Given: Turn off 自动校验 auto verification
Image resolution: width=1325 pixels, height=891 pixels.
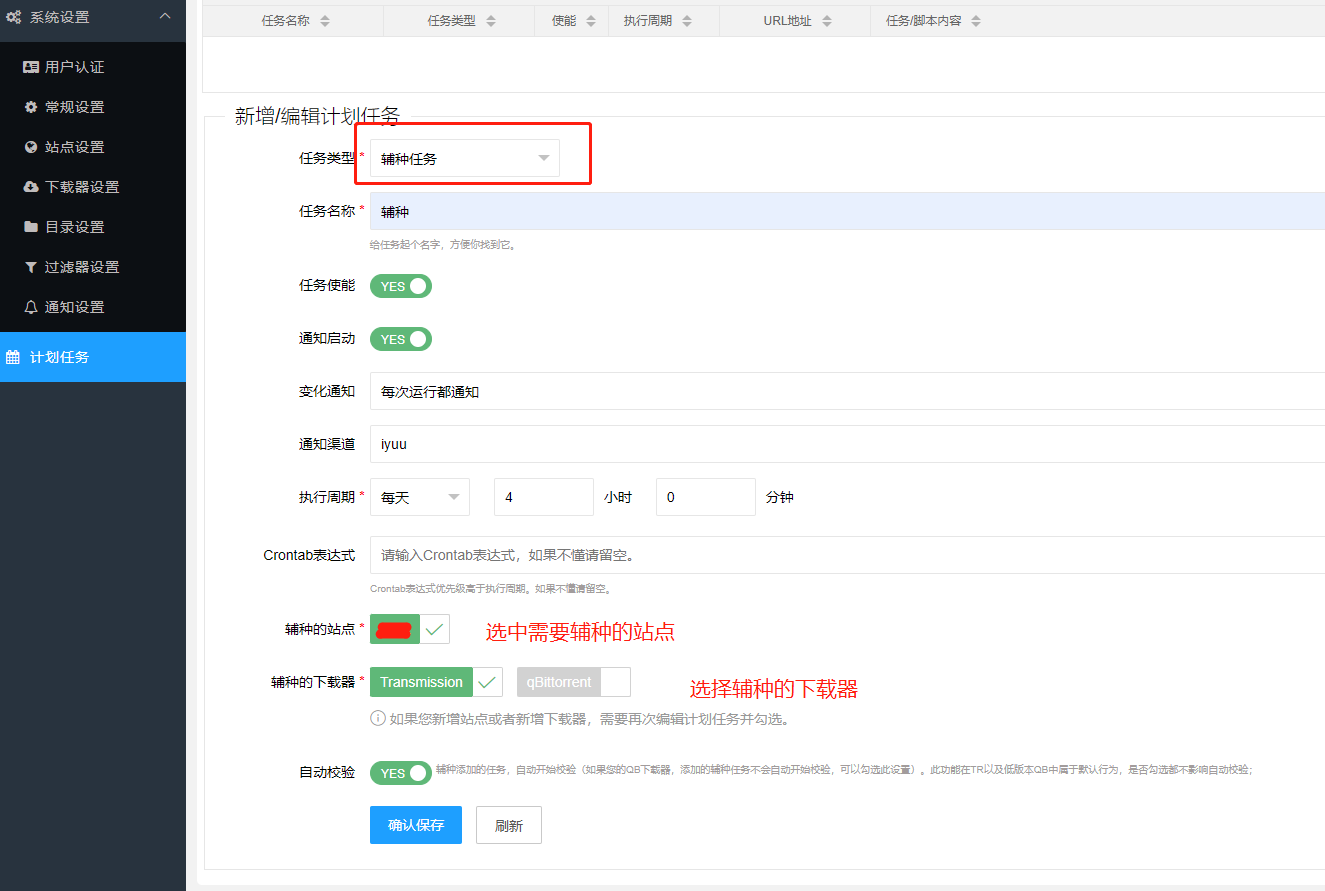Looking at the screenshot, I should (x=400, y=772).
